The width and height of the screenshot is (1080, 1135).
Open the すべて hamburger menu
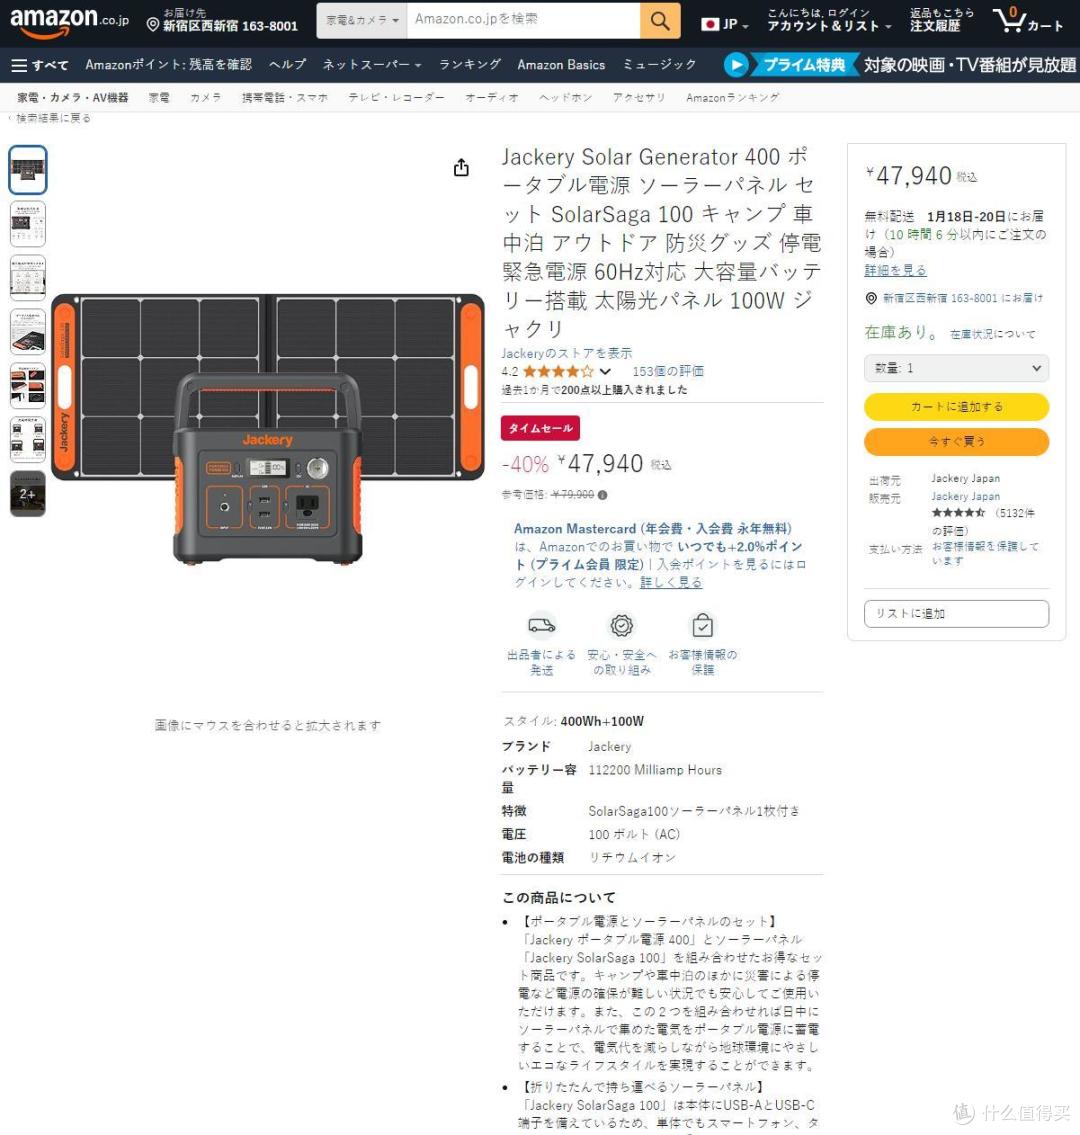click(x=40, y=65)
